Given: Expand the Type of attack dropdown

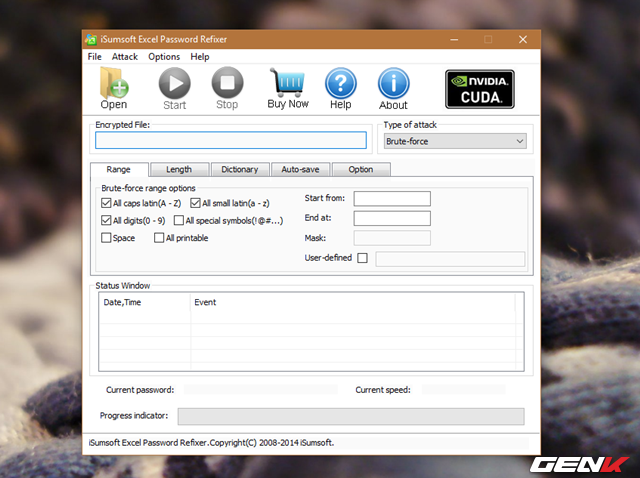Looking at the screenshot, I should 455,141.
